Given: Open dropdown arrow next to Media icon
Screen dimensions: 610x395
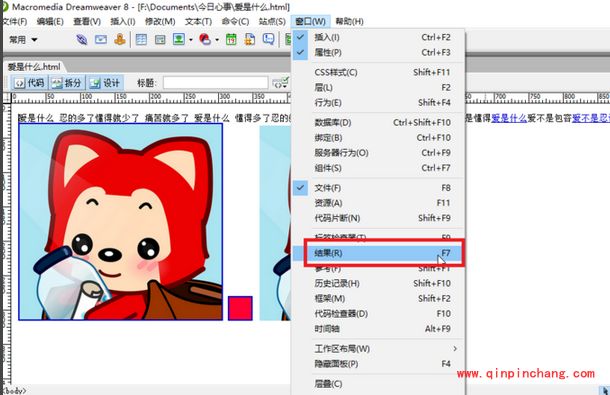Looking at the screenshot, I should (217, 40).
